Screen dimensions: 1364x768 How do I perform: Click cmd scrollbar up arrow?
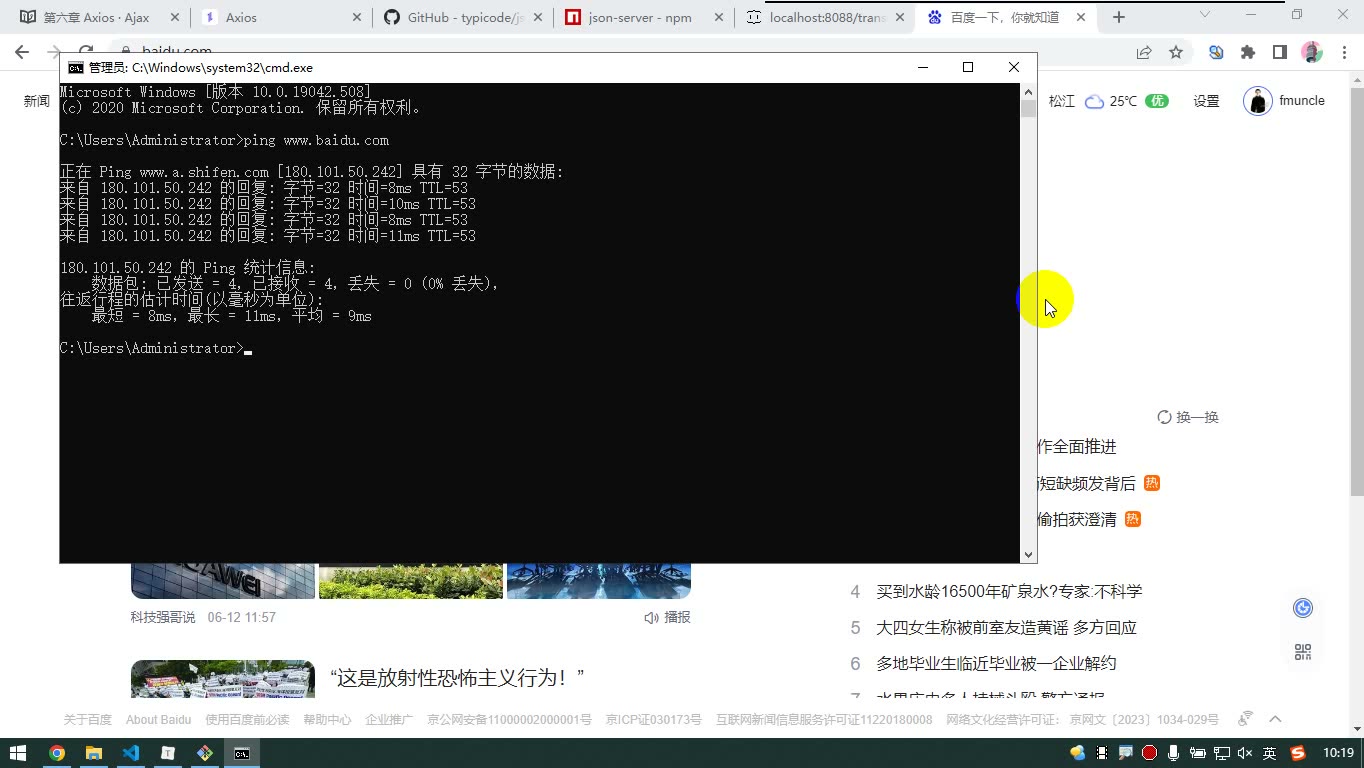pos(1028,91)
